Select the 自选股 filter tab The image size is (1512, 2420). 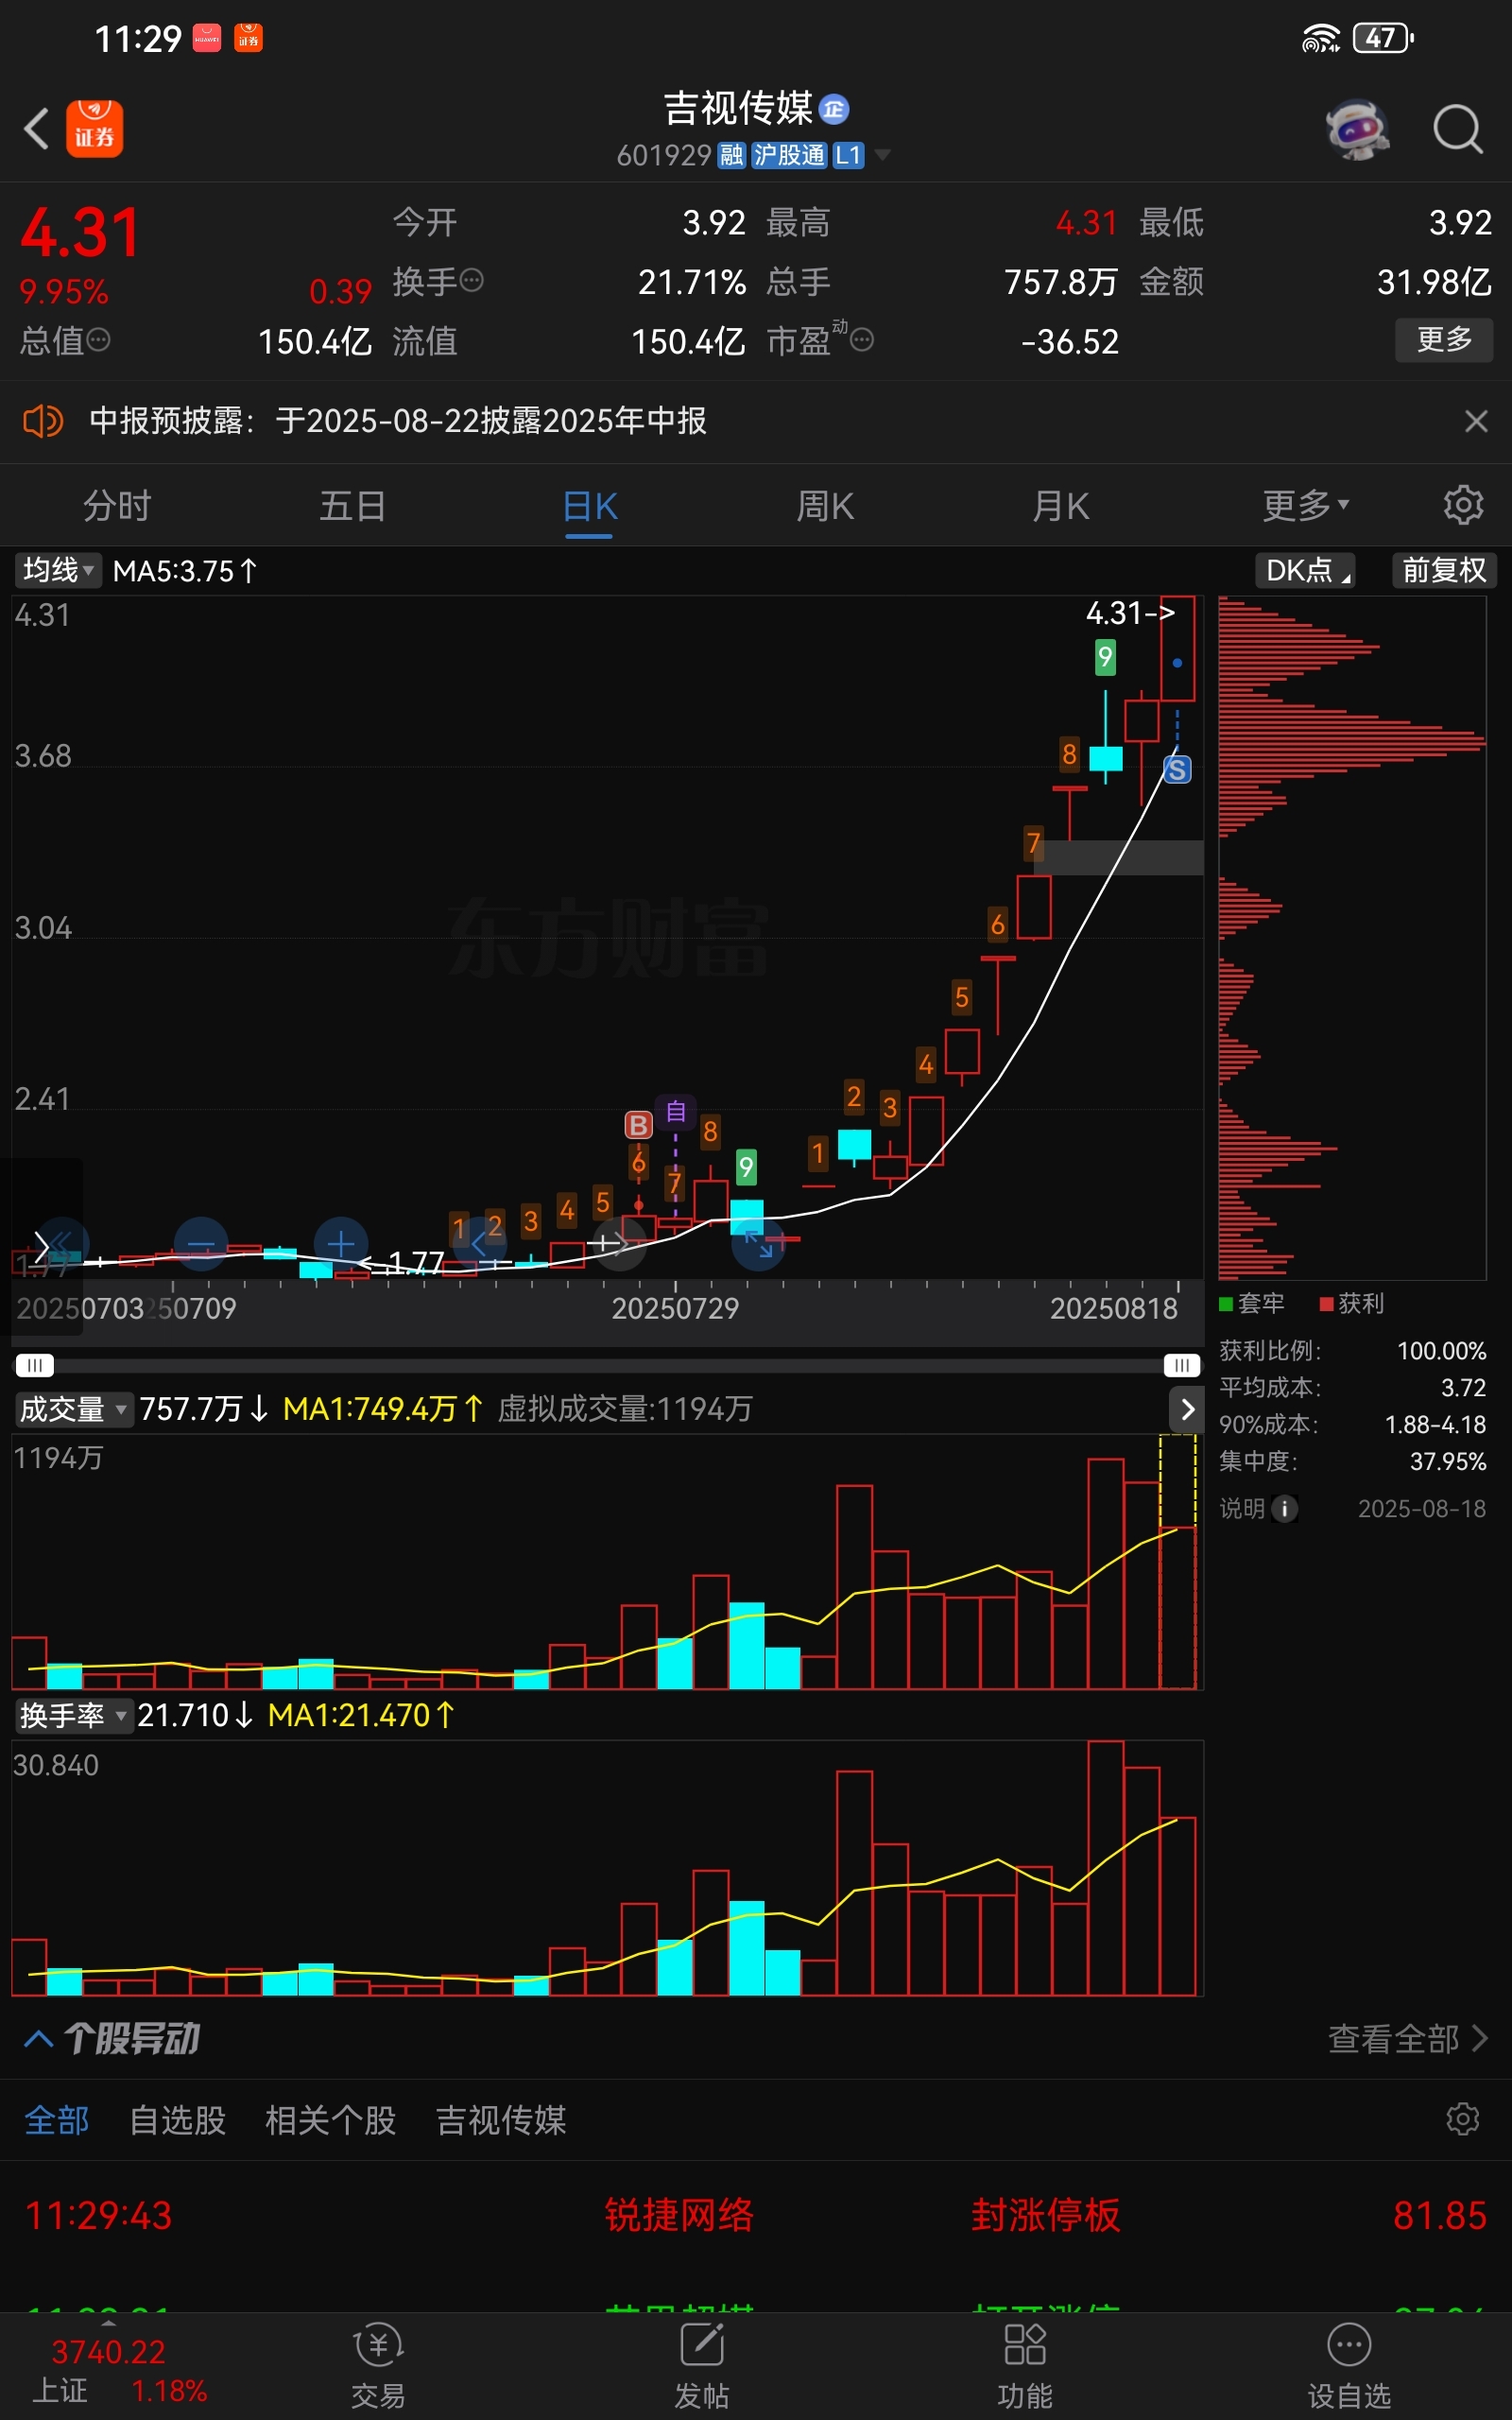click(178, 2120)
